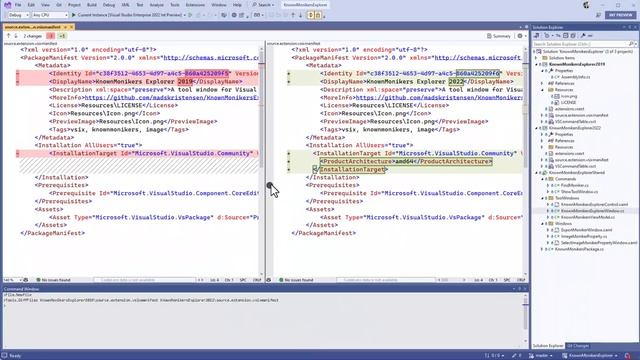Screen dimensions: 640x360
Task: Select KnownMonikersExplorerControl.xaml
Action: click(x=593, y=204)
